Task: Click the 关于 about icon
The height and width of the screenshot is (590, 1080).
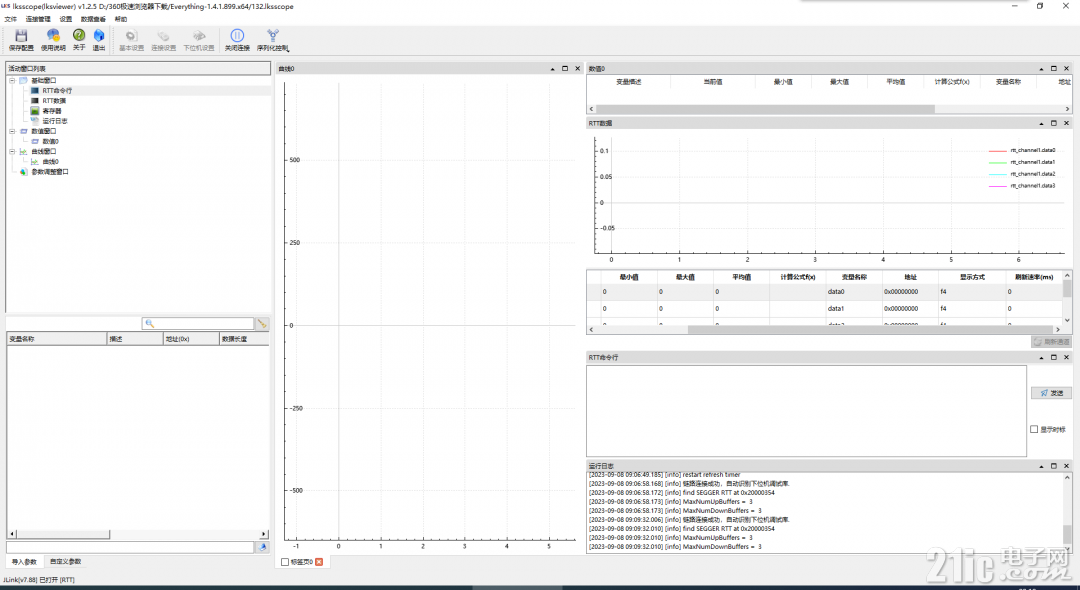Action: pos(79,40)
